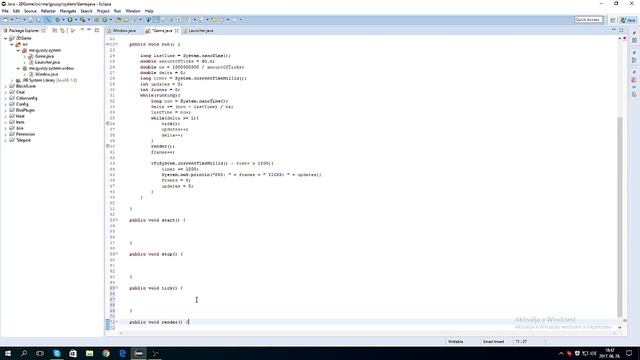Open the Package Explorer view menu arrow
Image resolution: width=640 pixels, height=360 pixels.
coord(82,30)
